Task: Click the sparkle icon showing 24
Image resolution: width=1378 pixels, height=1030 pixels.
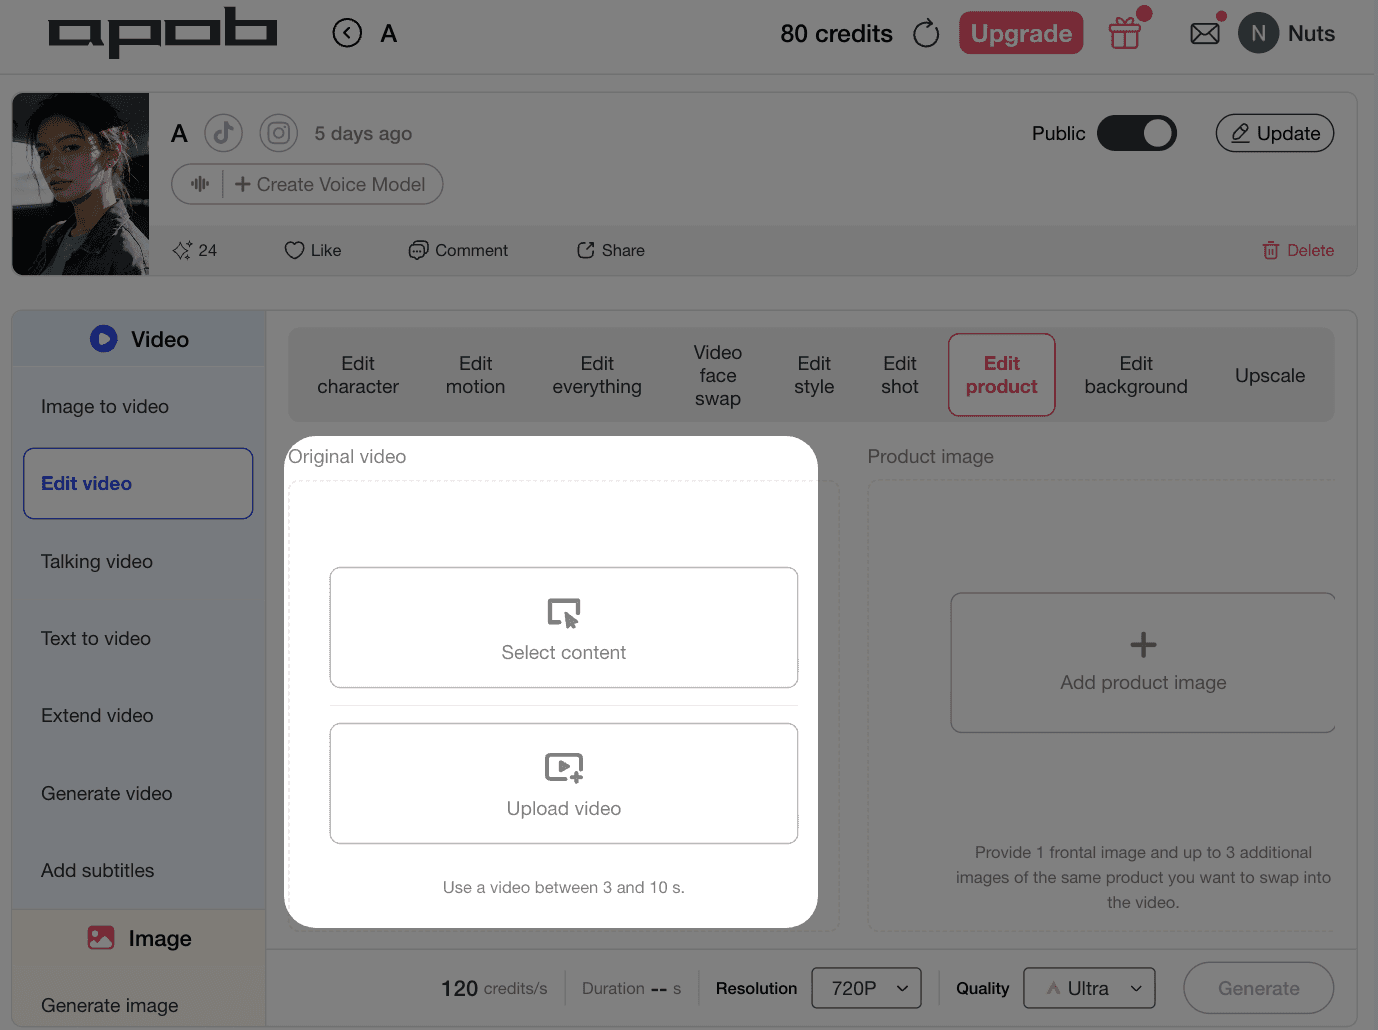Action: 182,250
